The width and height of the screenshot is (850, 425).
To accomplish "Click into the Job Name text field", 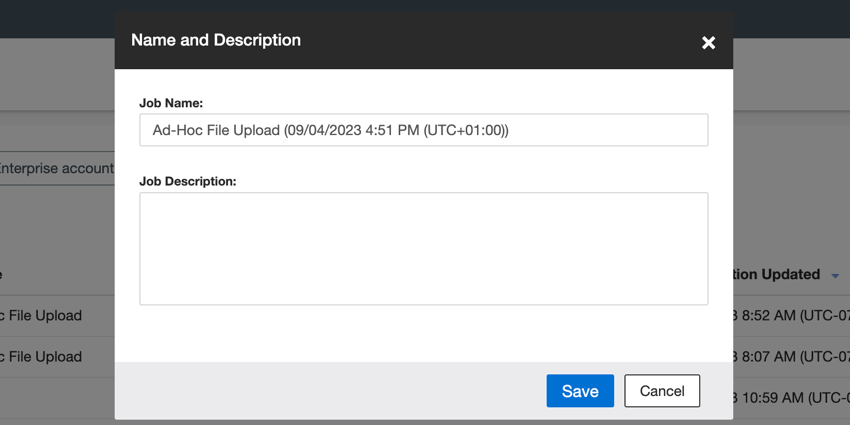I will [x=423, y=130].
